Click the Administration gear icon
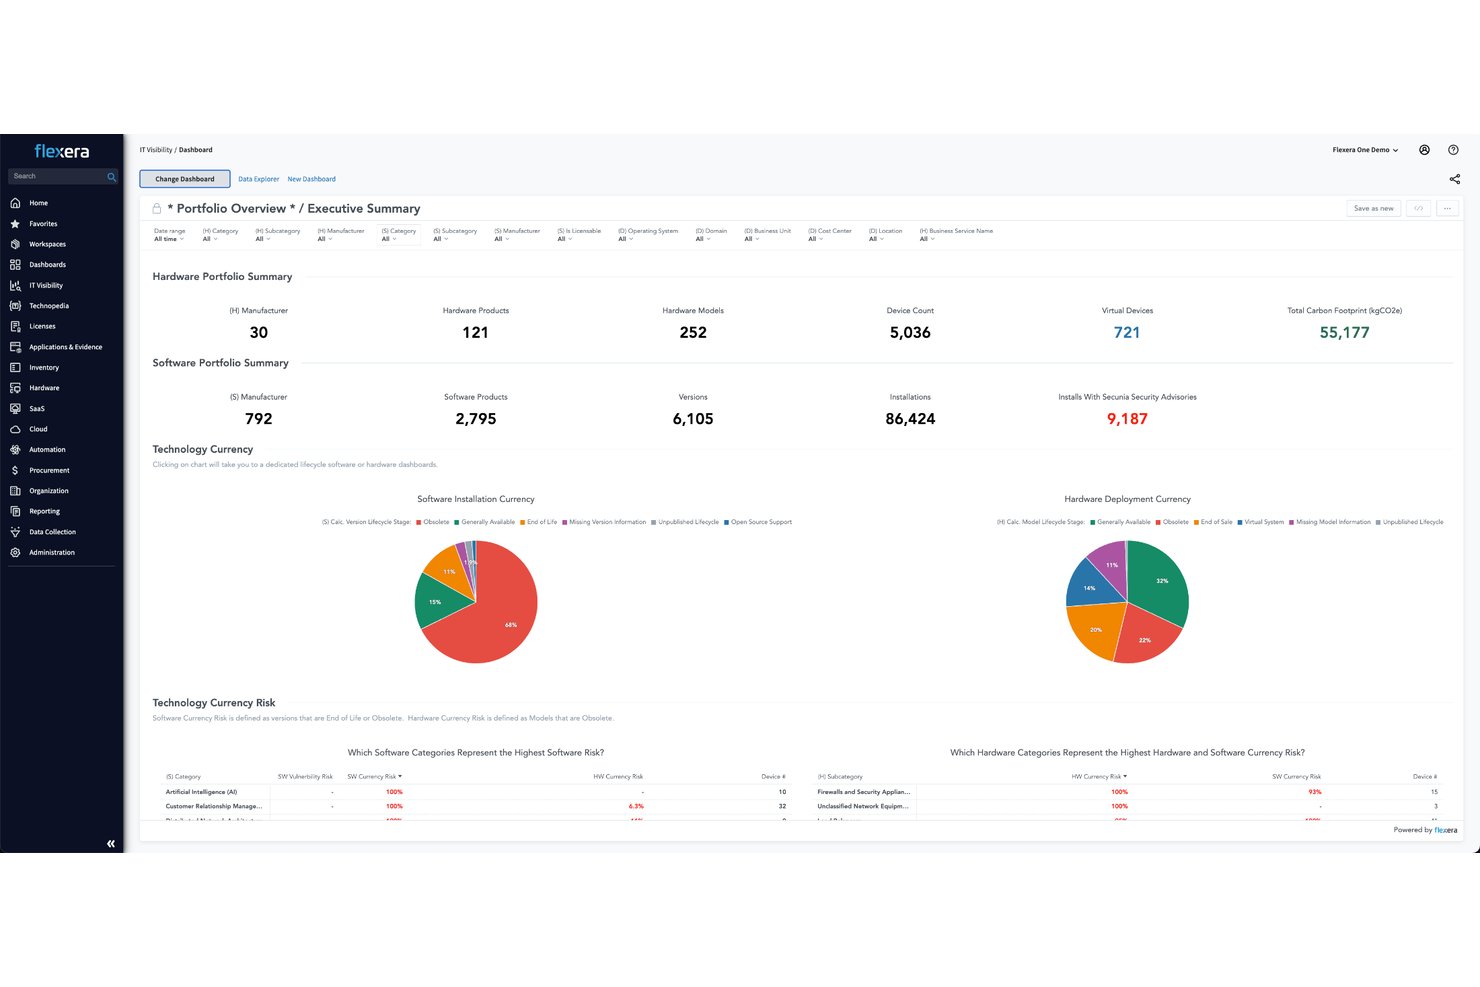Screen dimensions: 1480x987 pyautogui.click(x=15, y=552)
